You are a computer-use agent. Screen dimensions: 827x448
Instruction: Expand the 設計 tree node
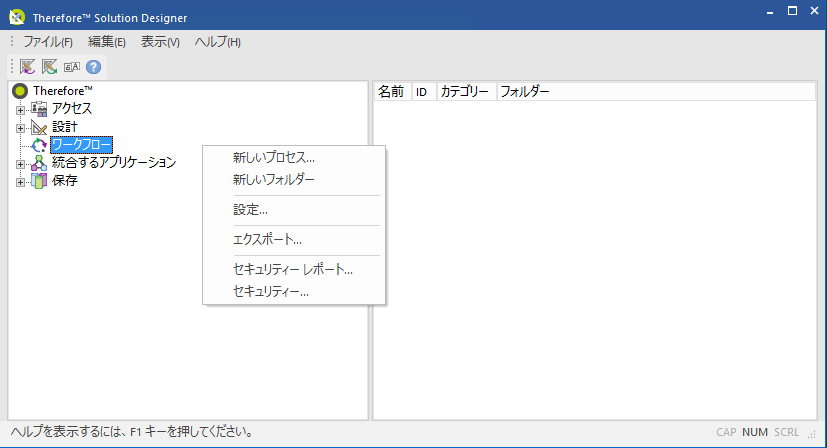(20, 128)
